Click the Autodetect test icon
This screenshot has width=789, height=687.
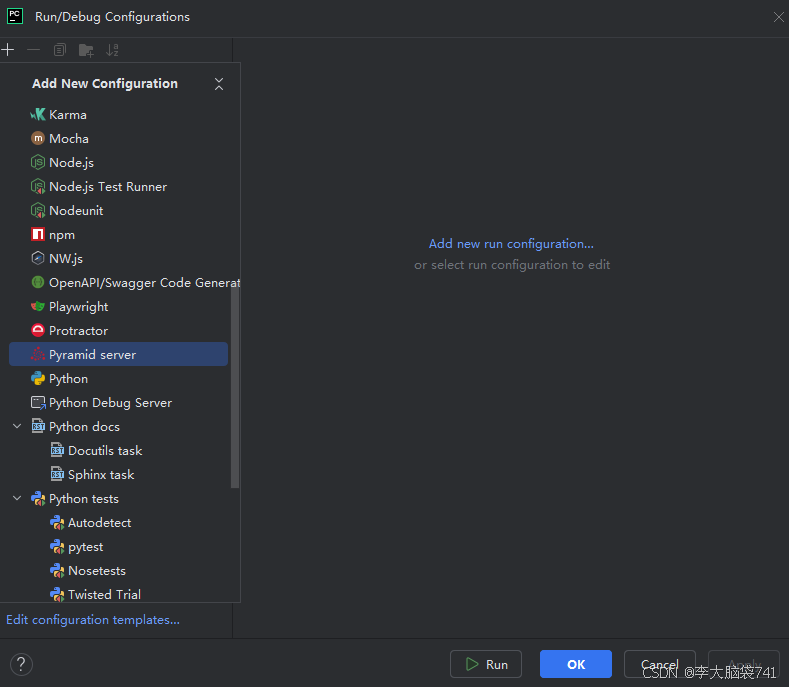(57, 523)
